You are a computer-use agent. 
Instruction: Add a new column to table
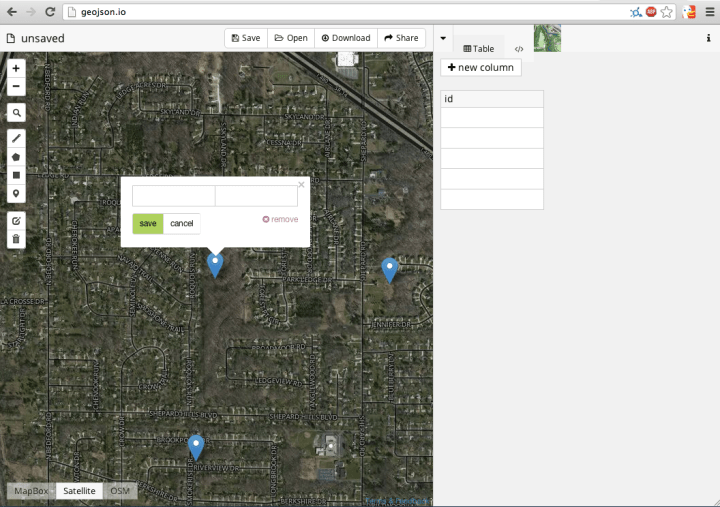click(481, 67)
